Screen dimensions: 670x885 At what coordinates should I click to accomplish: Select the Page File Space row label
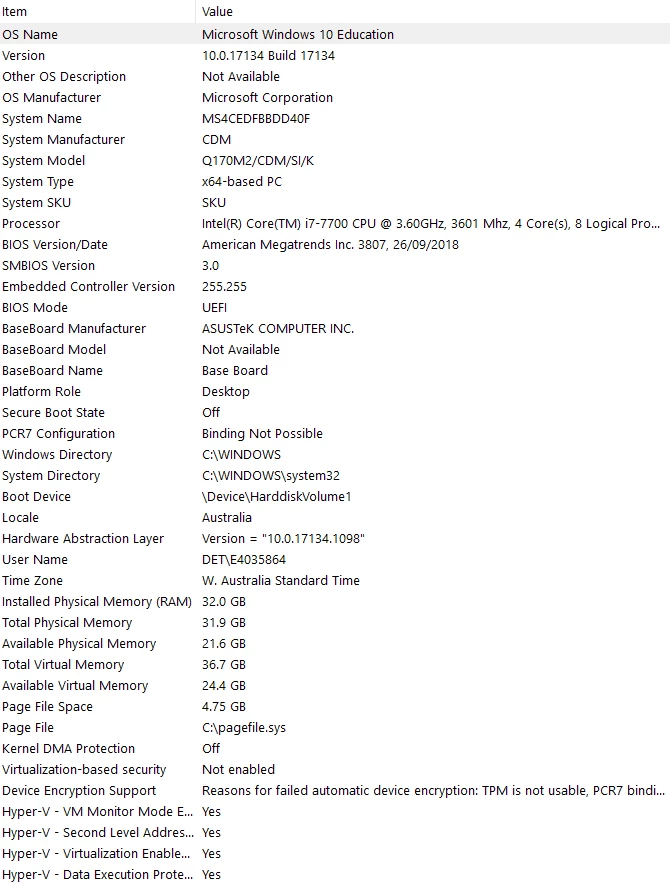(47, 706)
